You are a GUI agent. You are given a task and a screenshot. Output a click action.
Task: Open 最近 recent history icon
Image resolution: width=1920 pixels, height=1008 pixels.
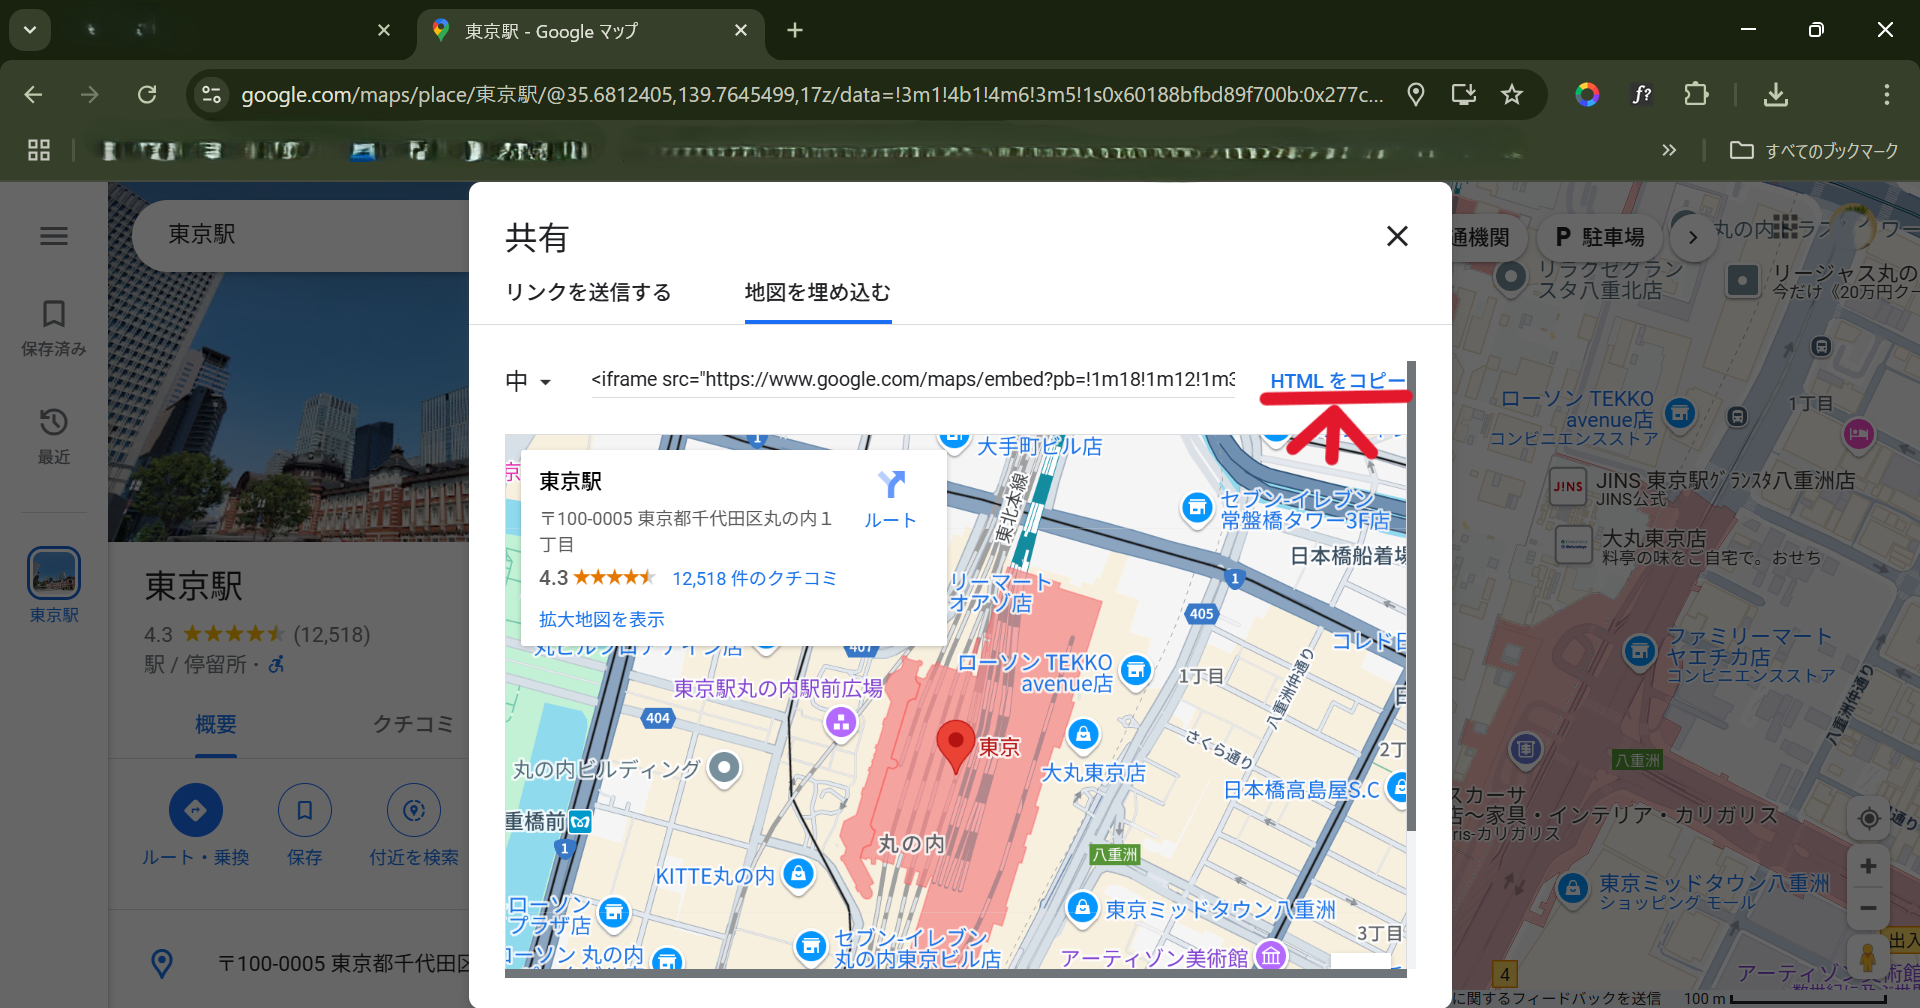[54, 434]
